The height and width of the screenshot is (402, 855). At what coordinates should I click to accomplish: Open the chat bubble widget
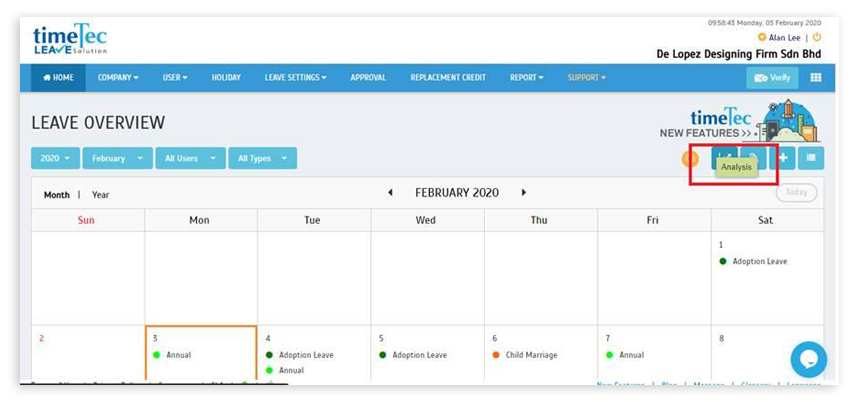(809, 359)
